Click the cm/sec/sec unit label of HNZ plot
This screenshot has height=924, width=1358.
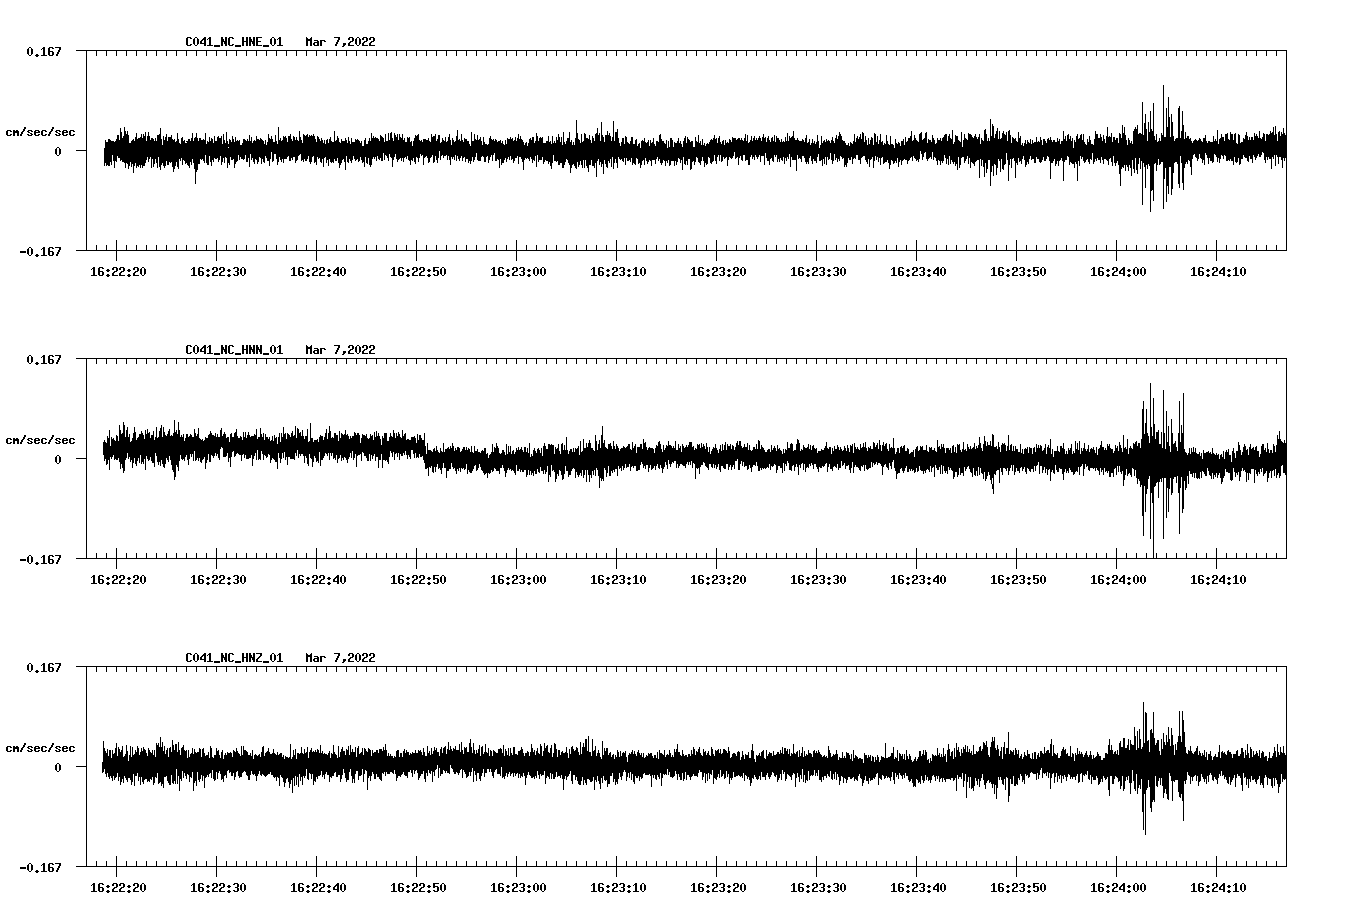tap(40, 748)
